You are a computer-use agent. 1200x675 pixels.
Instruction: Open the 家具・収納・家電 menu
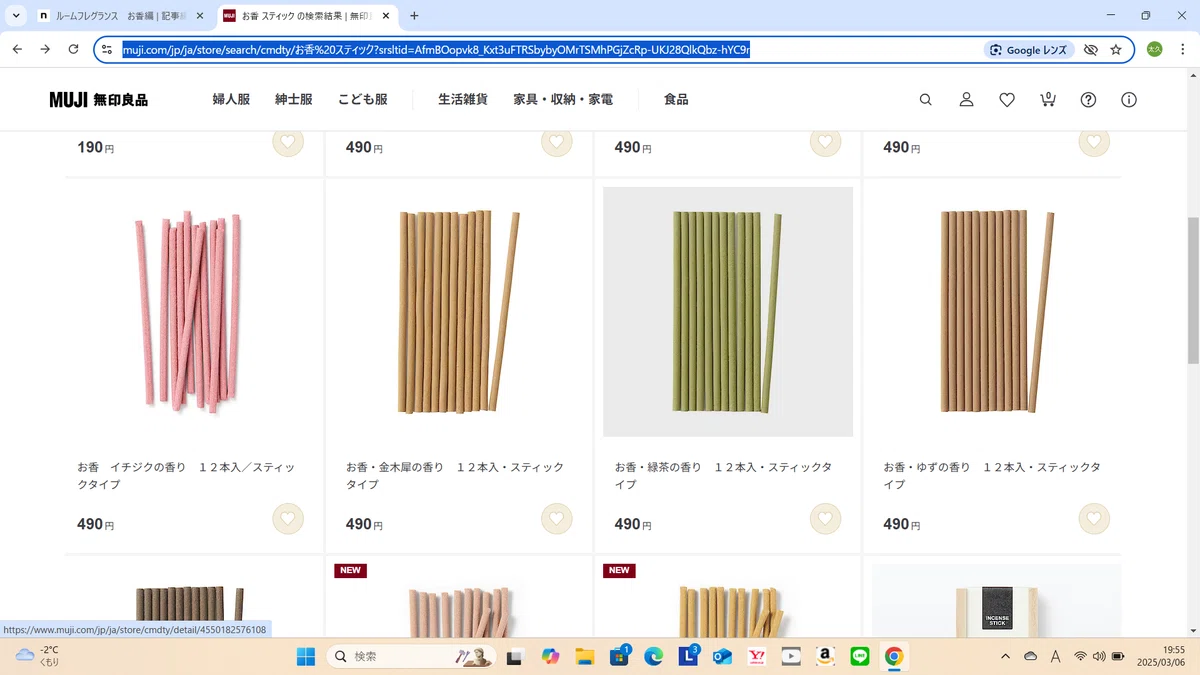pos(563,100)
